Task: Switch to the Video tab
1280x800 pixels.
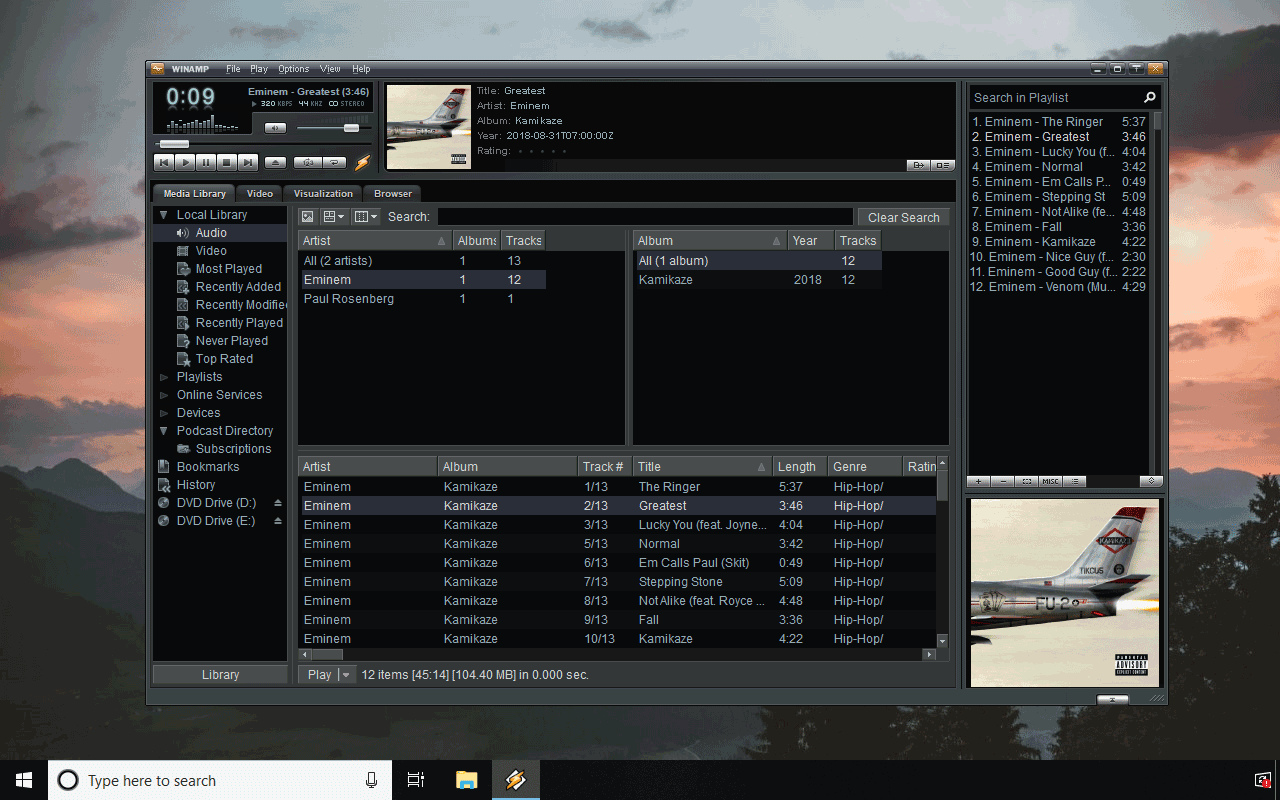Action: pyautogui.click(x=260, y=193)
